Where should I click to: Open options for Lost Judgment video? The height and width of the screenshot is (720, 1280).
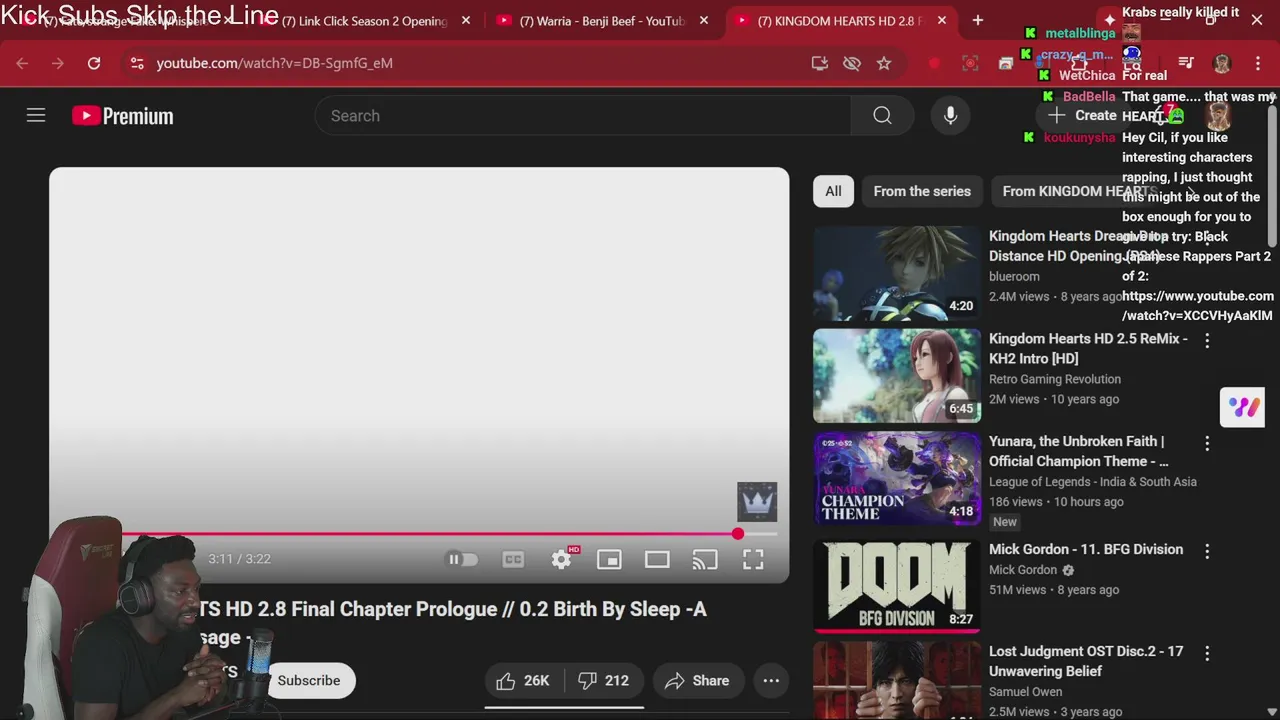coord(1207,653)
